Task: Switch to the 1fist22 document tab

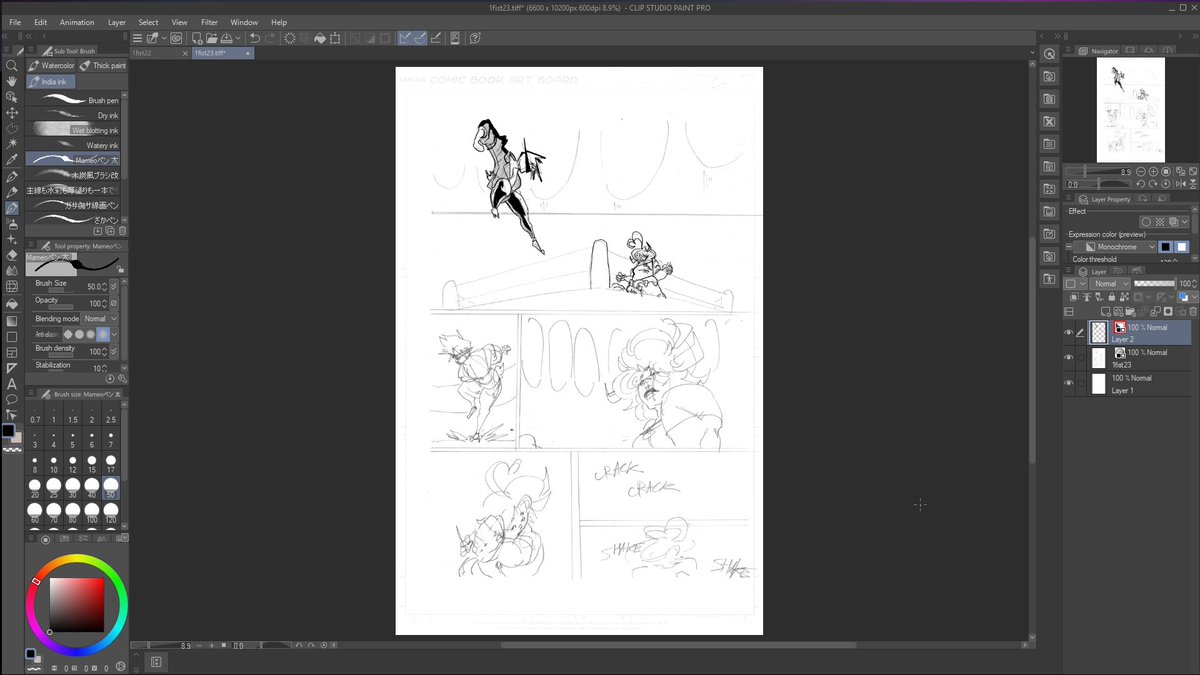Action: (x=159, y=53)
